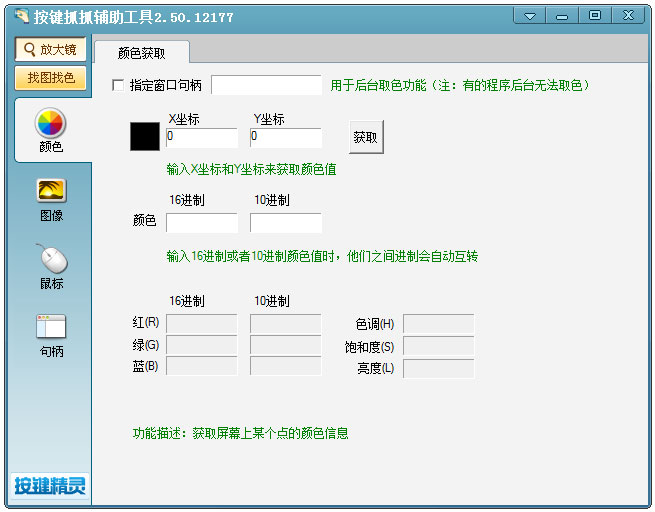This screenshot has height=512, width=655.
Task: Open the 图像 image section icon
Action: 51,191
